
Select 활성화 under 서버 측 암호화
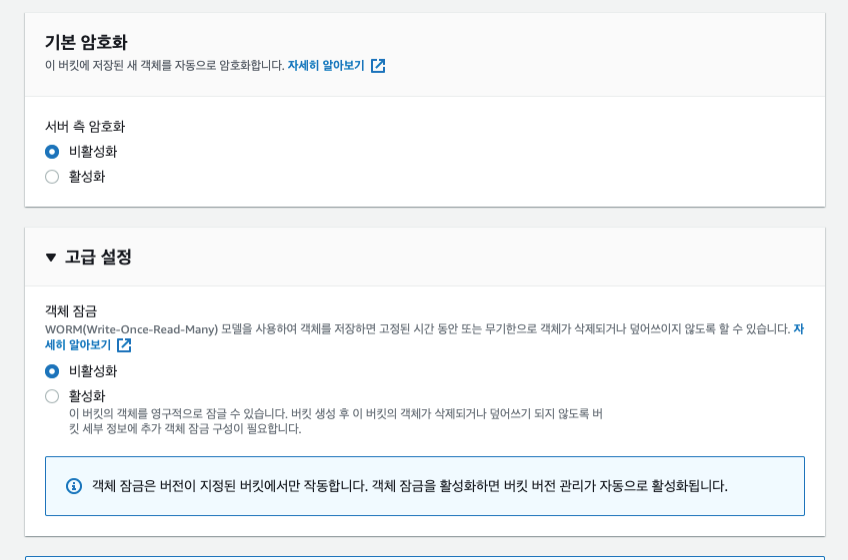coord(52,176)
